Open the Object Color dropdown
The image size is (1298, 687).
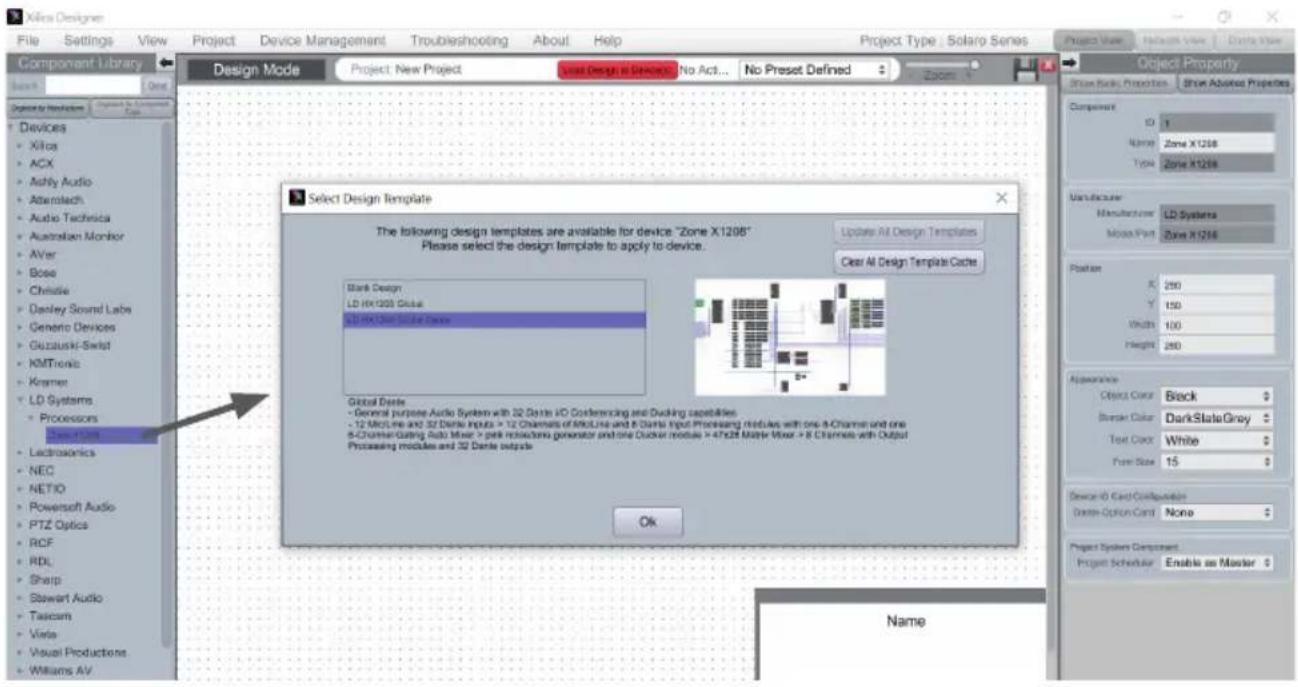[x=1217, y=396]
